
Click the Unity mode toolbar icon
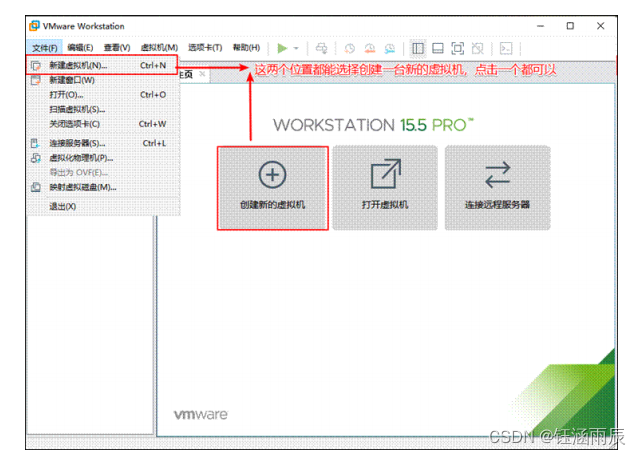[x=477, y=49]
